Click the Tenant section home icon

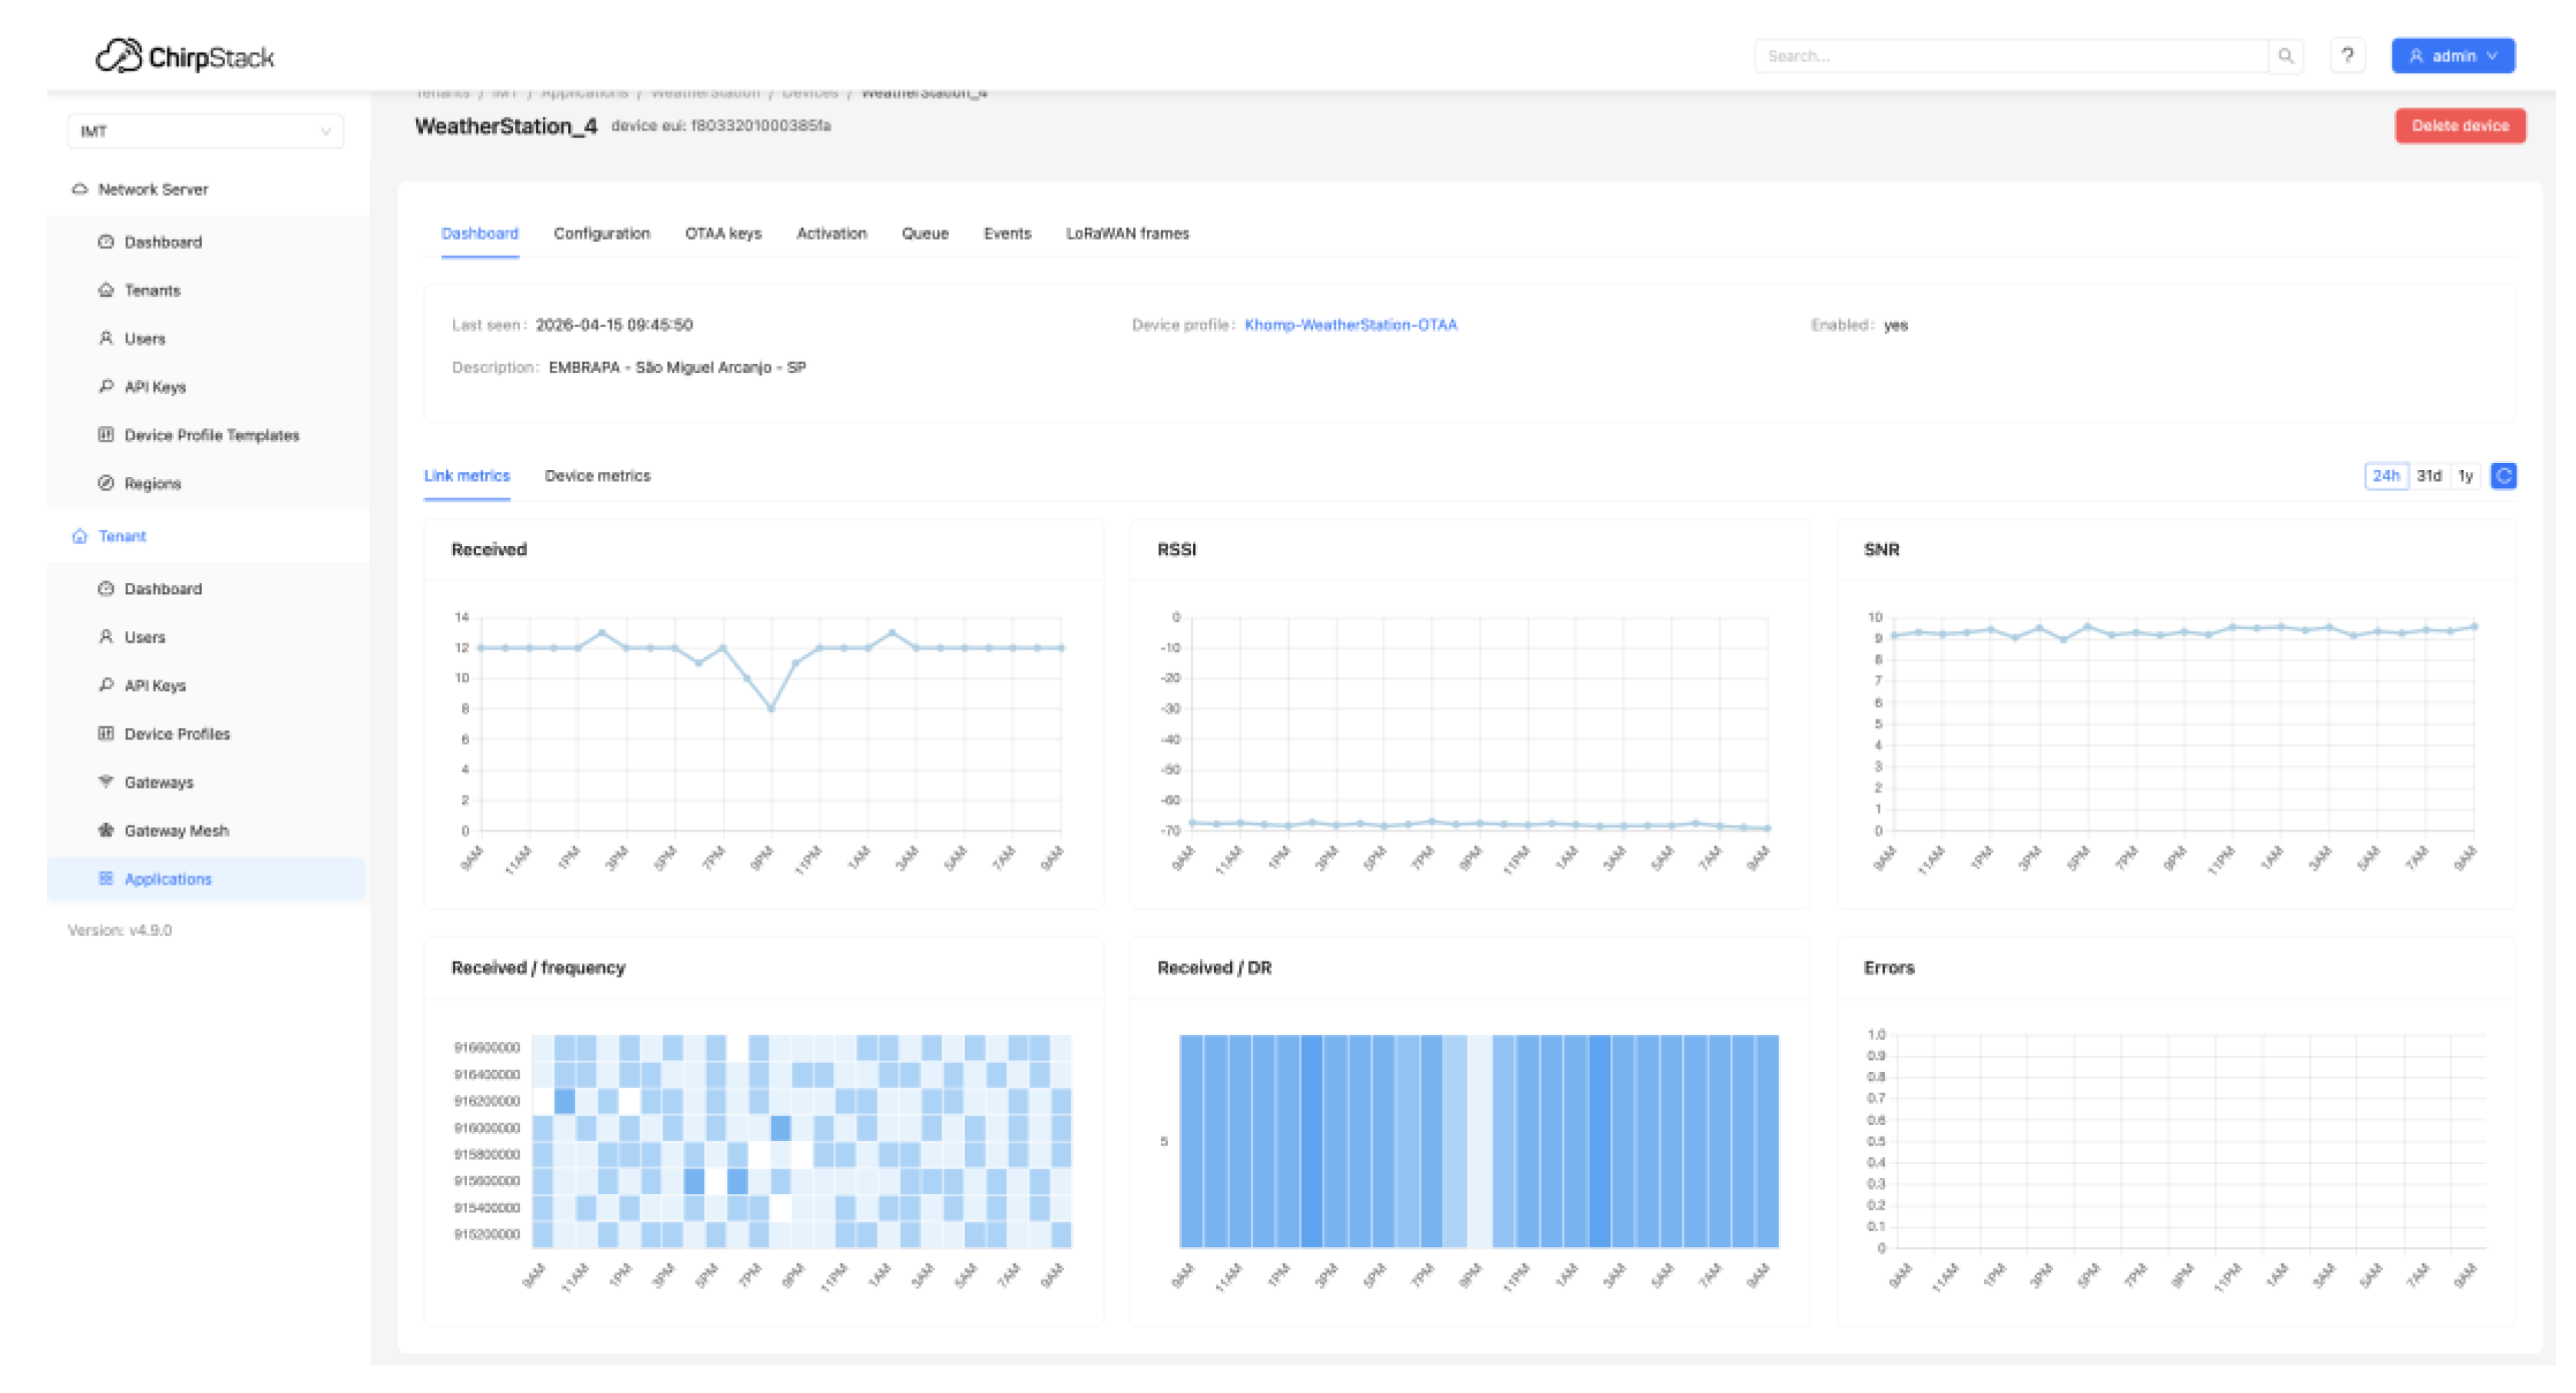tap(80, 536)
